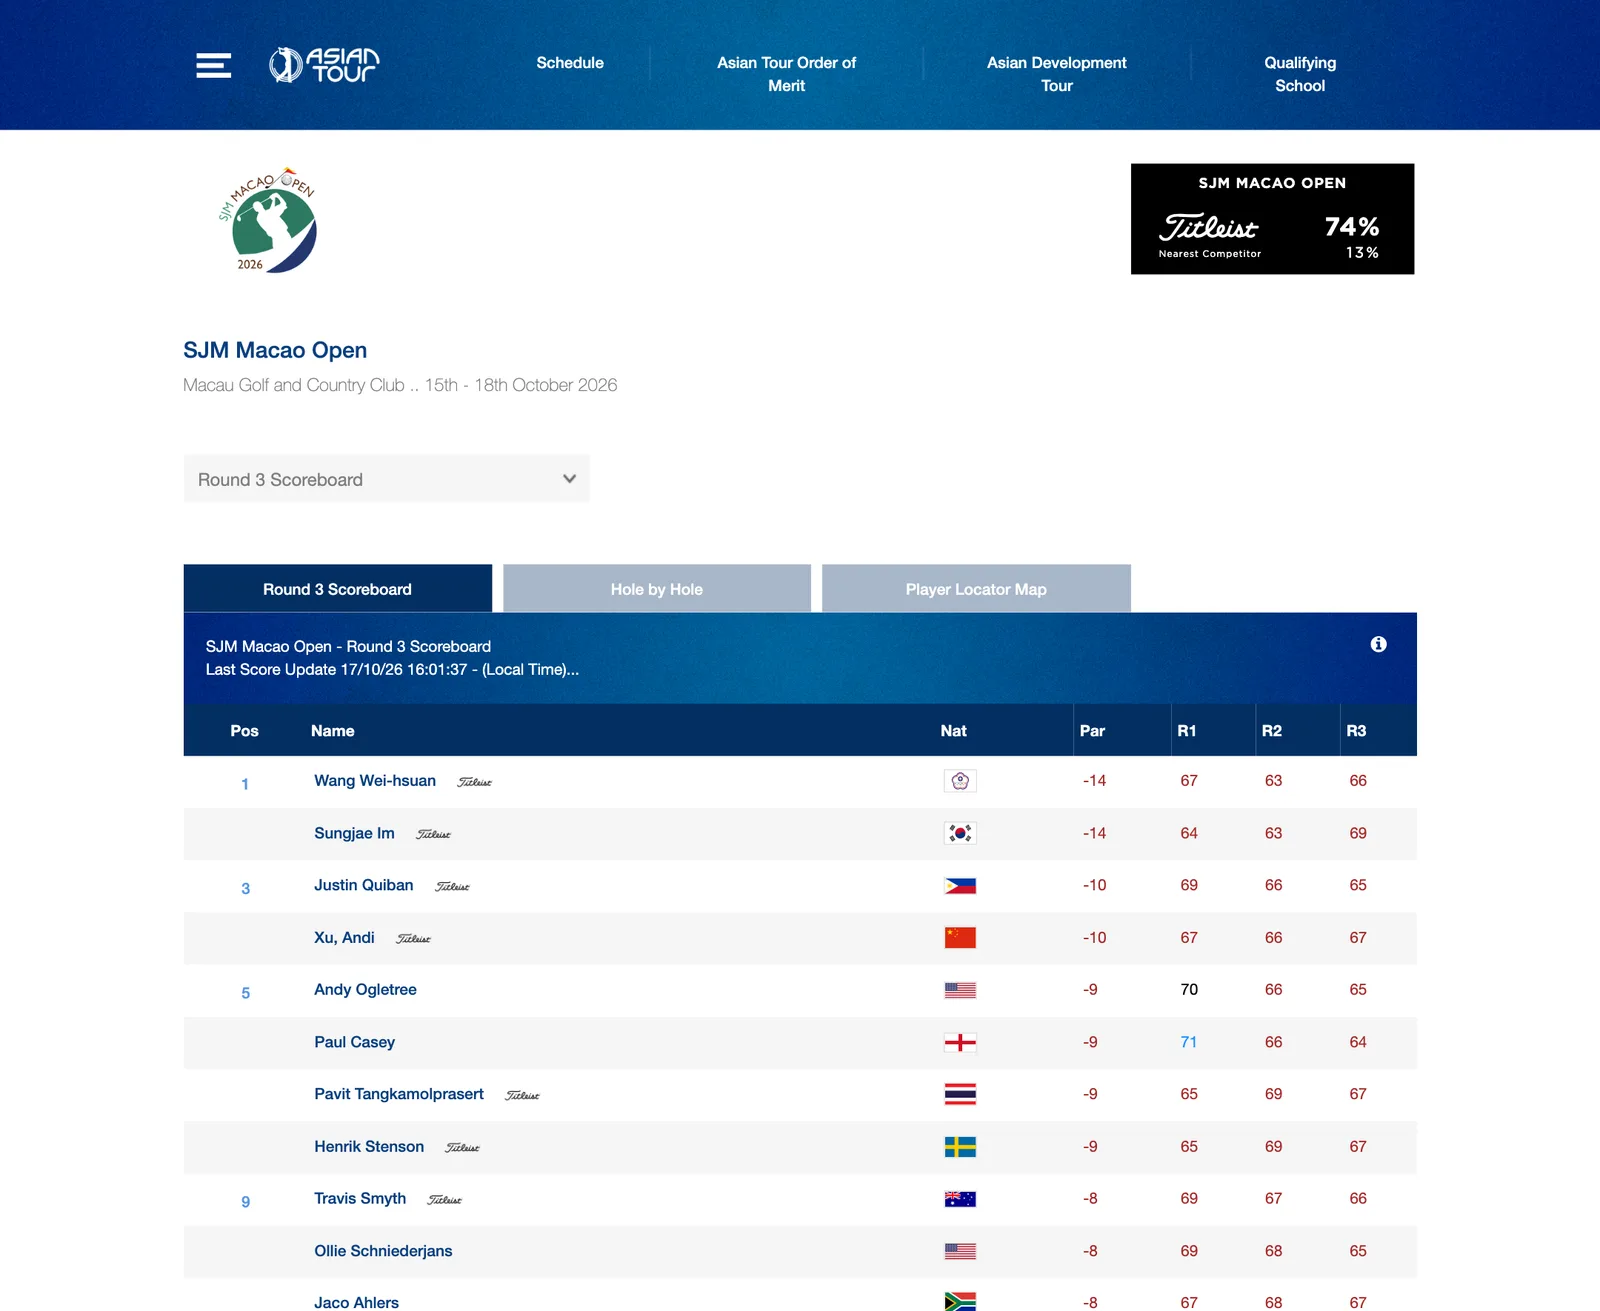Open Pavit Tangkamolprasert's player link

point(399,1094)
